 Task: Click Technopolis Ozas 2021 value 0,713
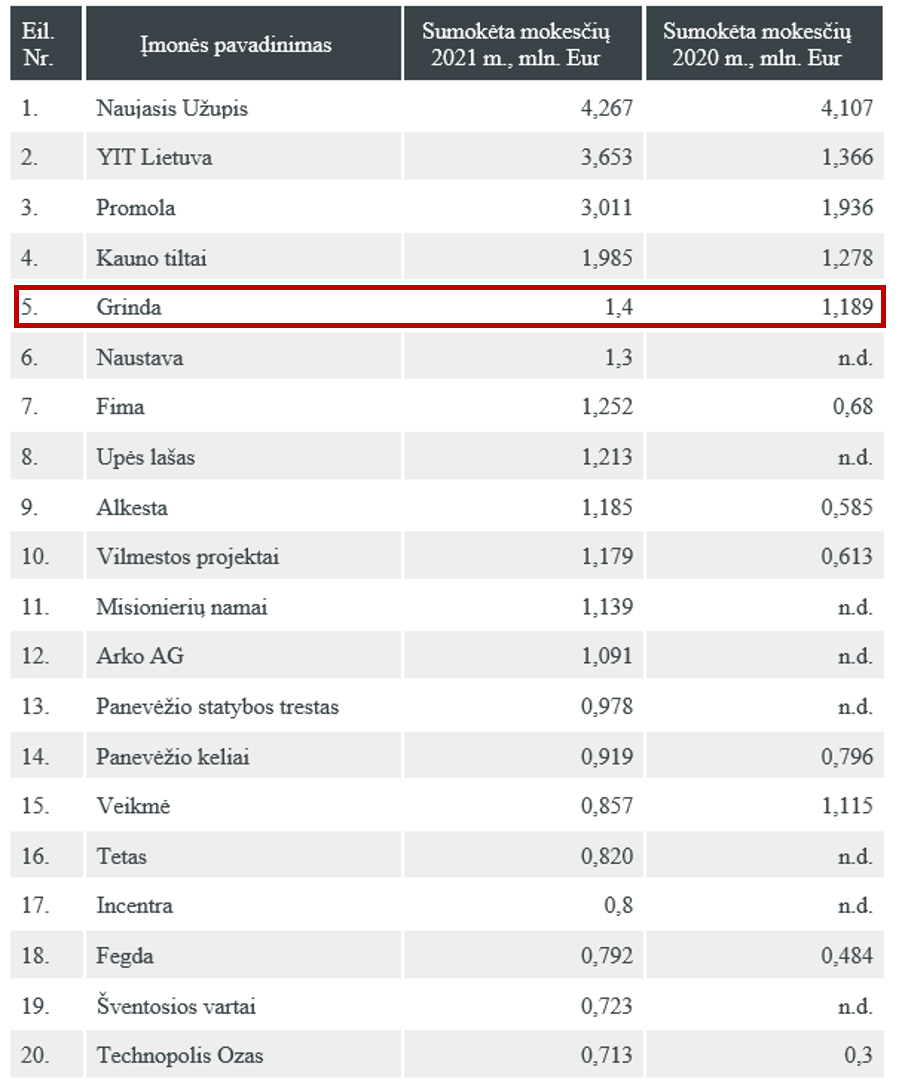tap(607, 1056)
